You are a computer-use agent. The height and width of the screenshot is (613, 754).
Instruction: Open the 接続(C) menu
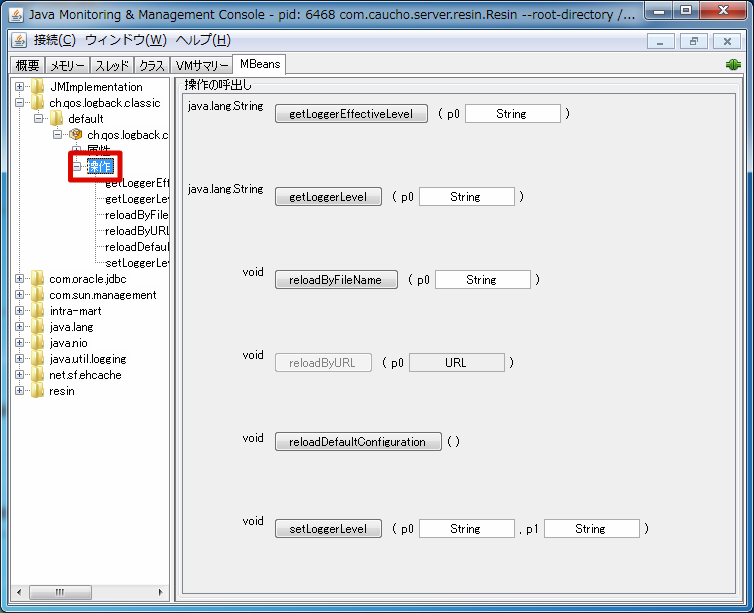pyautogui.click(x=54, y=40)
